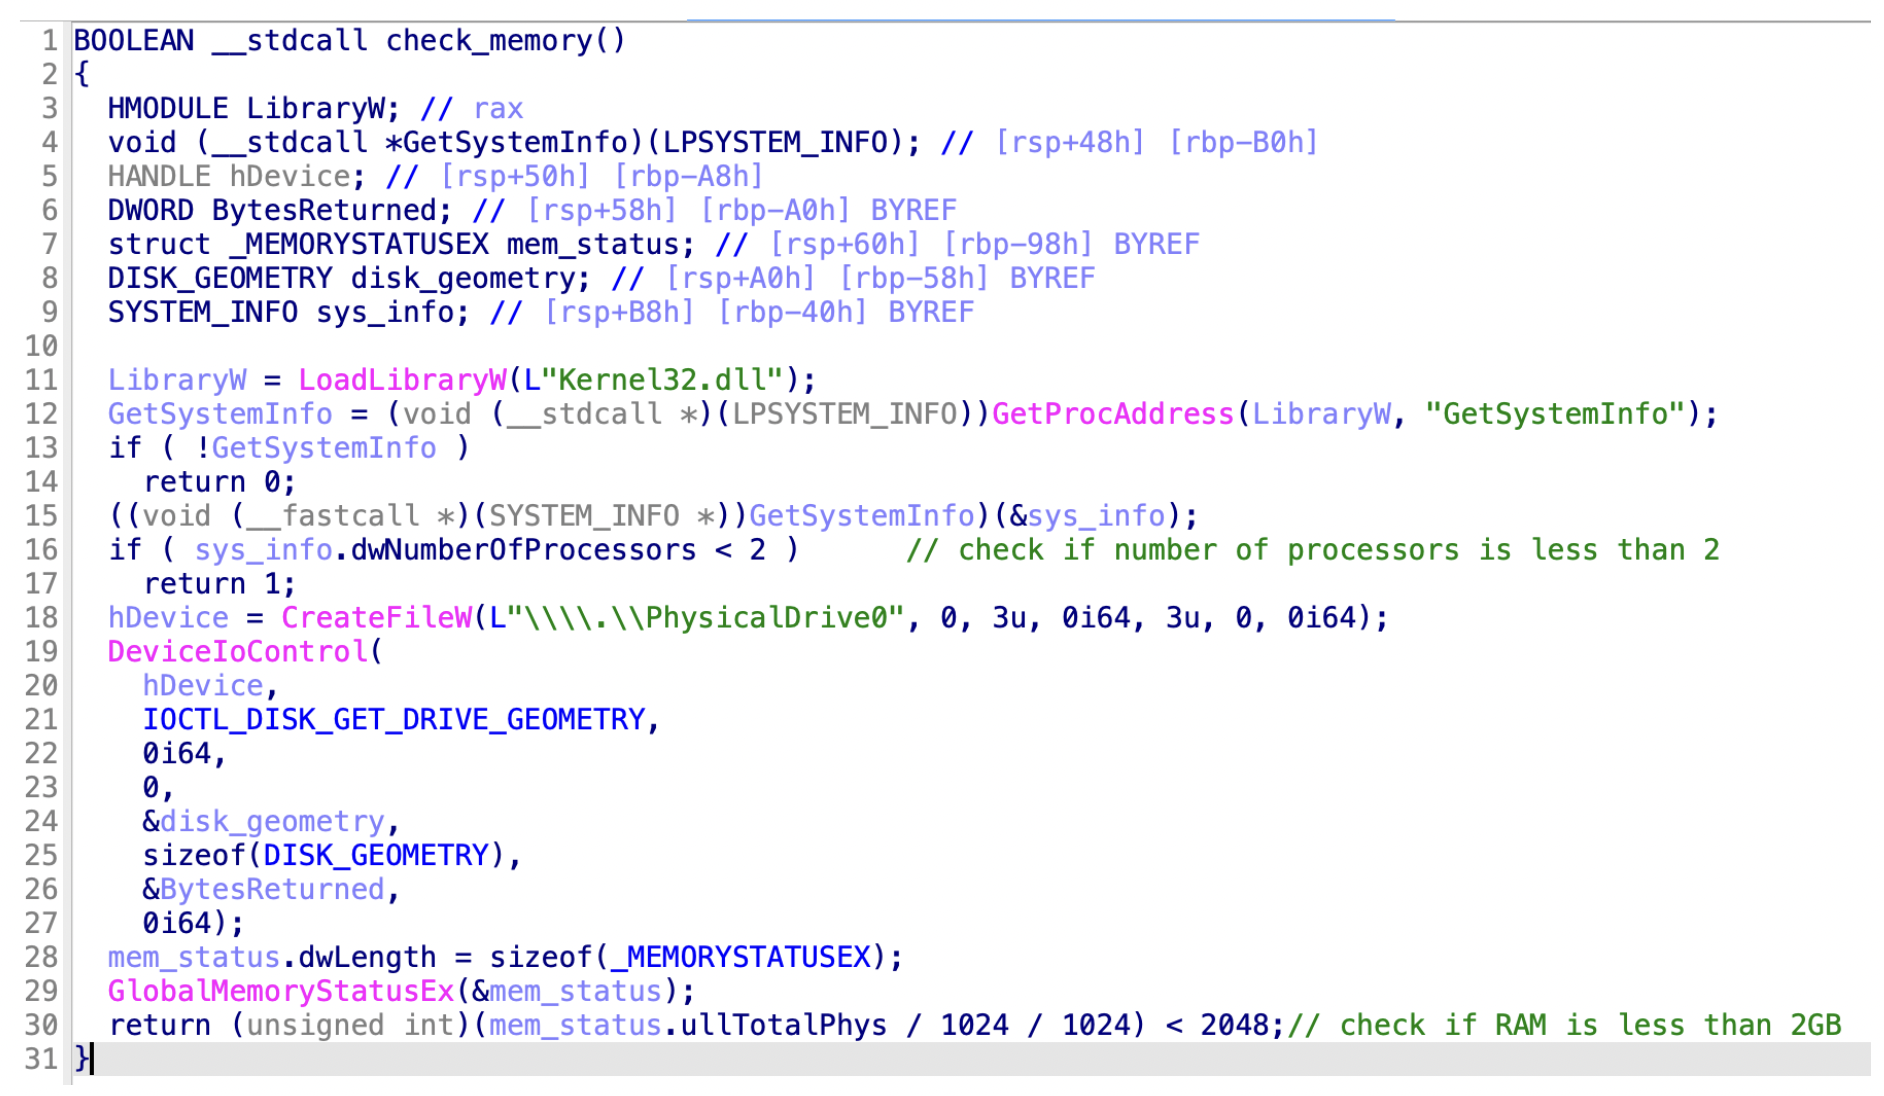Click the opening brace on line 2

click(82, 75)
